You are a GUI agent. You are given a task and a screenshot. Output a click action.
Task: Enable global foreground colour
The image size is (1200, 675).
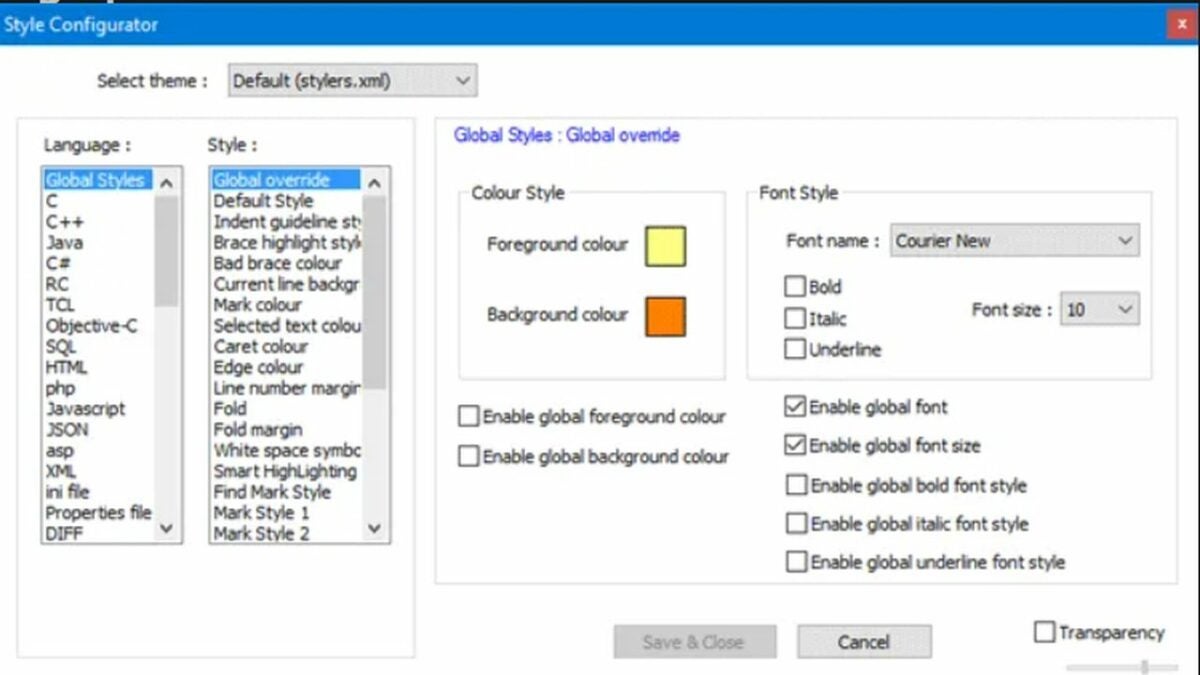coord(467,416)
